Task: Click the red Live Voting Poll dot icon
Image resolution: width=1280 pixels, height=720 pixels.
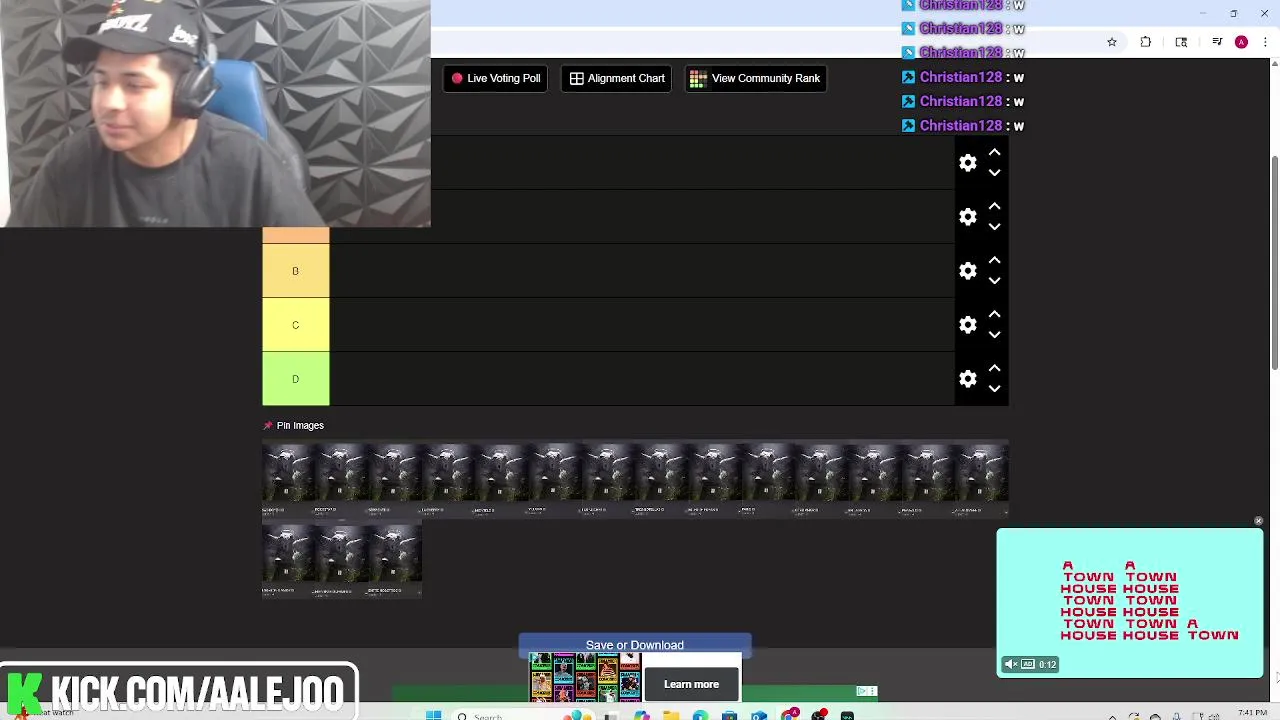Action: (x=457, y=78)
